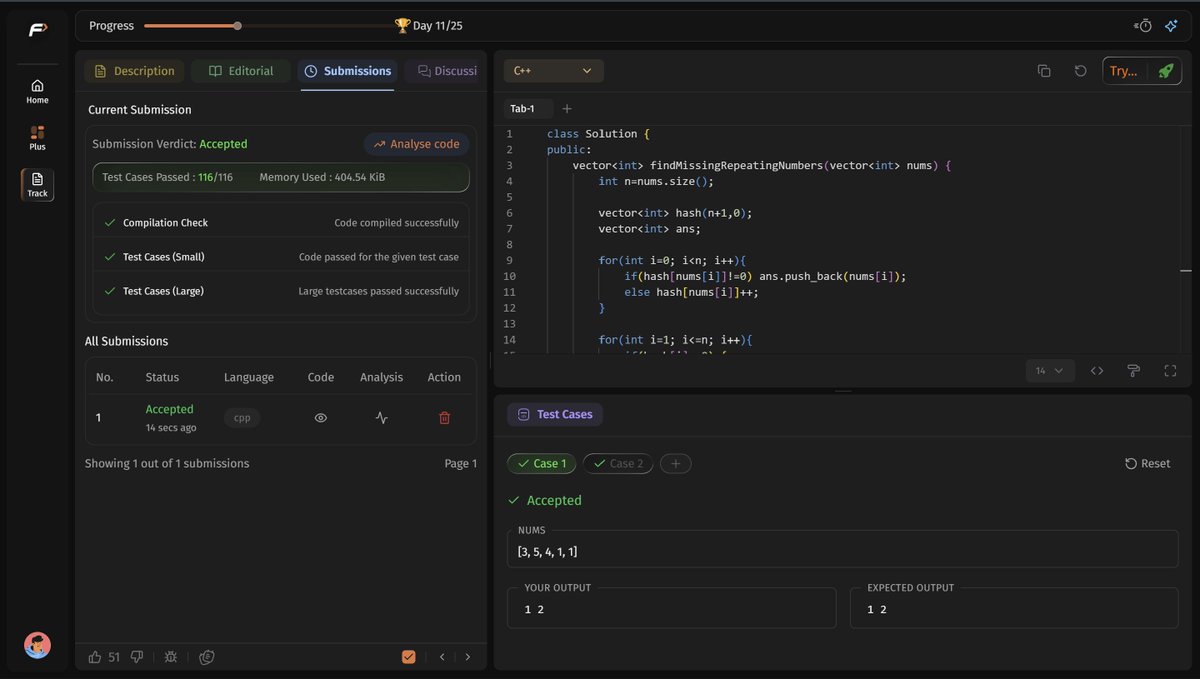
Task: Go to next problem arrow
Action: pyautogui.click(x=468, y=657)
